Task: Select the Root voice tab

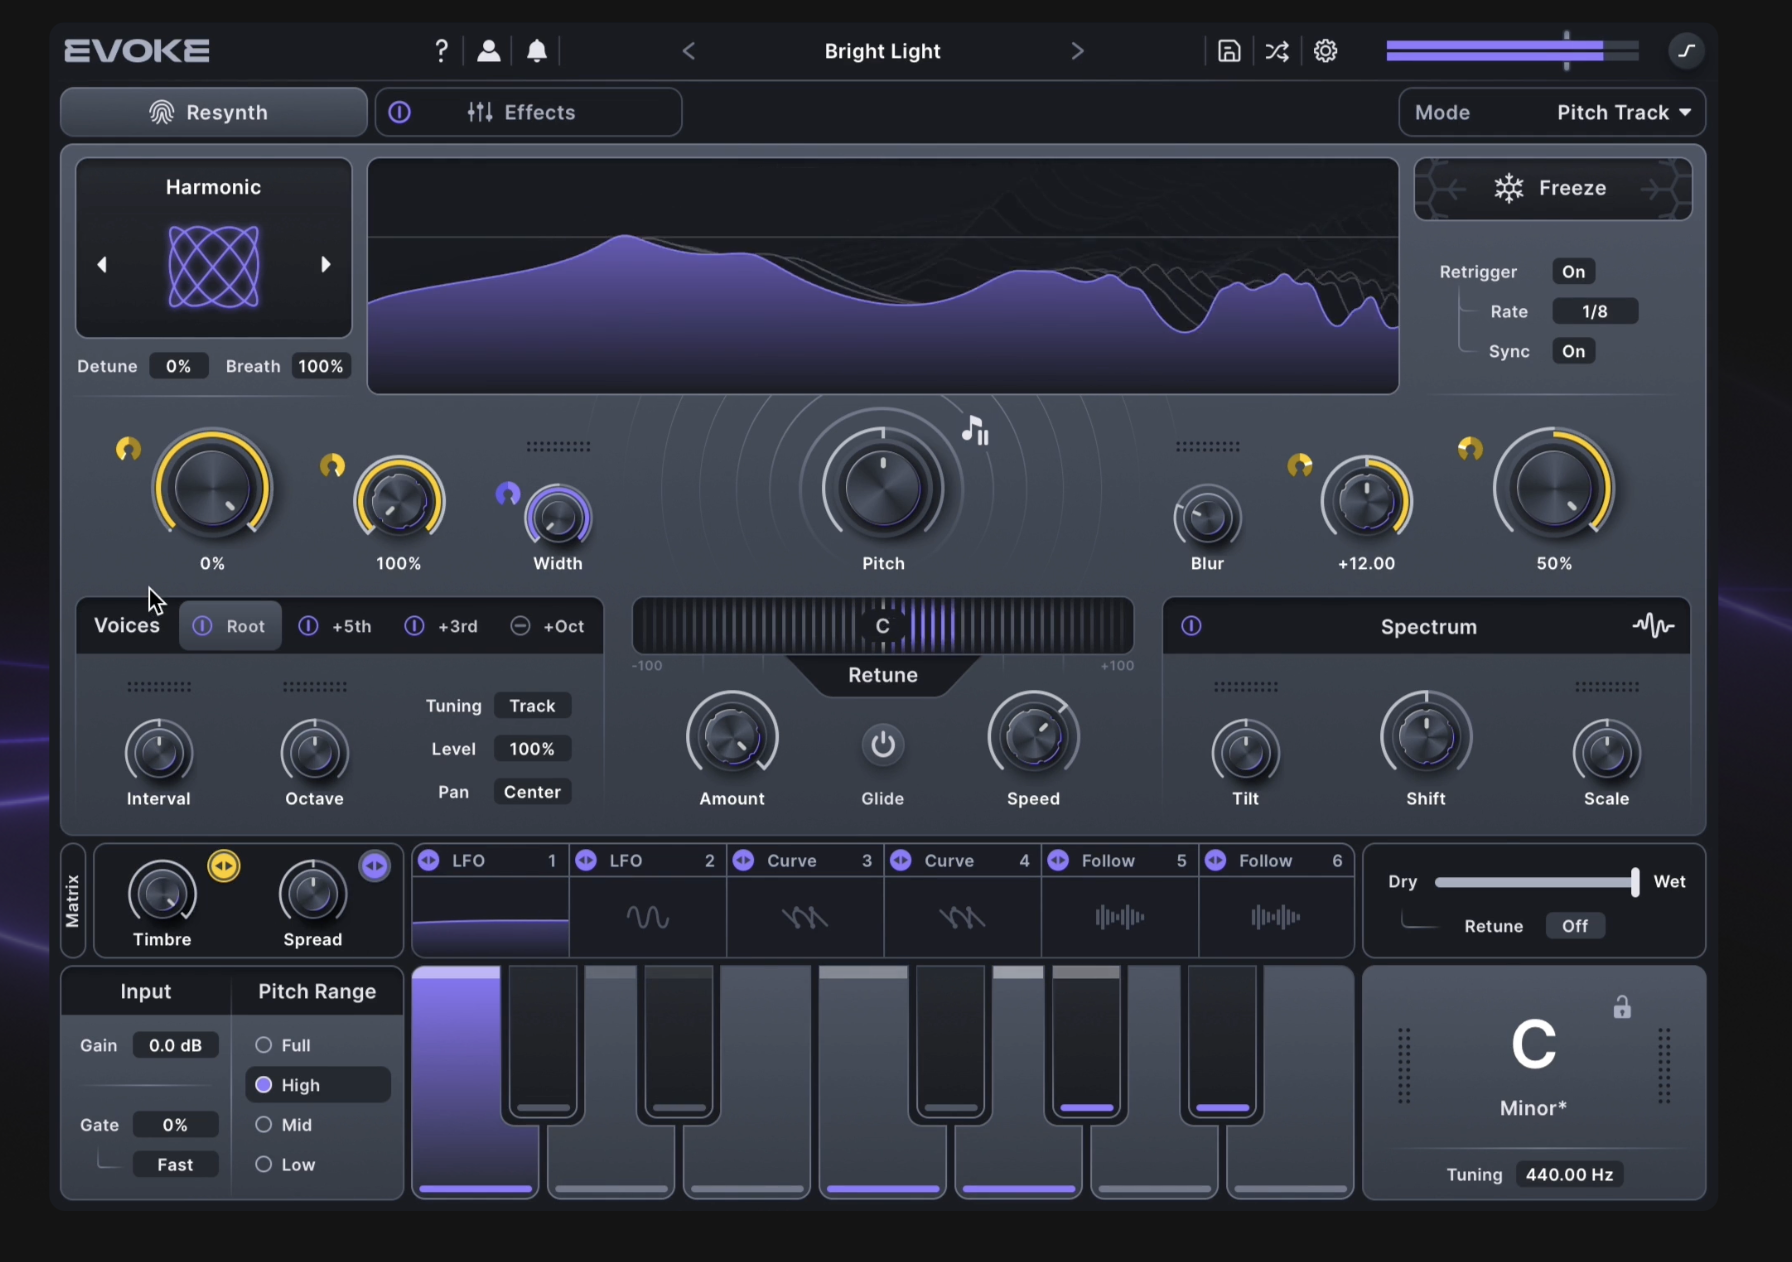Action: click(x=230, y=626)
